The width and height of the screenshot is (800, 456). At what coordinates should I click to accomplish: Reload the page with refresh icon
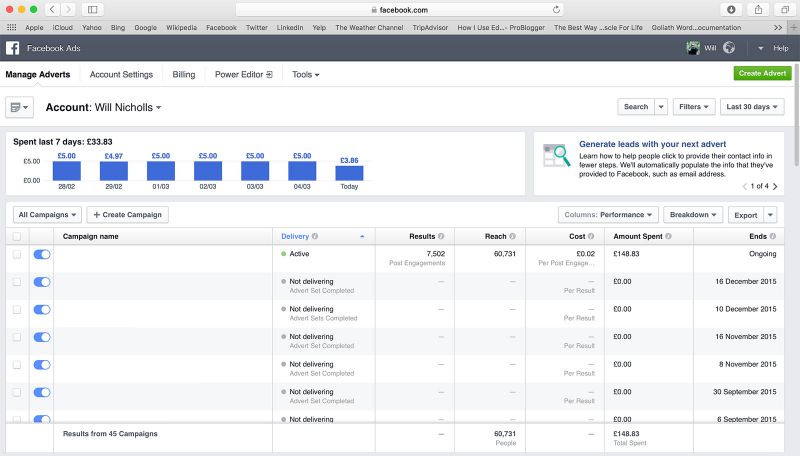(x=556, y=9)
